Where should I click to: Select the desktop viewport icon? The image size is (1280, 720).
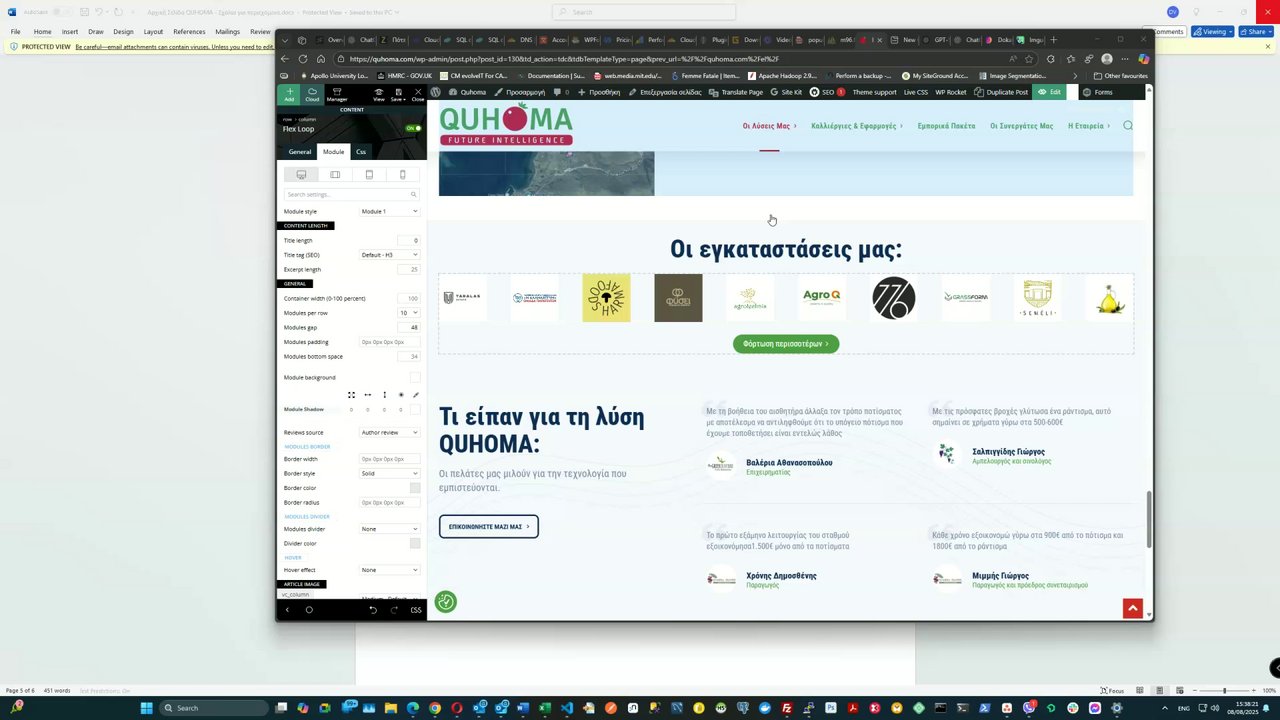[301, 175]
